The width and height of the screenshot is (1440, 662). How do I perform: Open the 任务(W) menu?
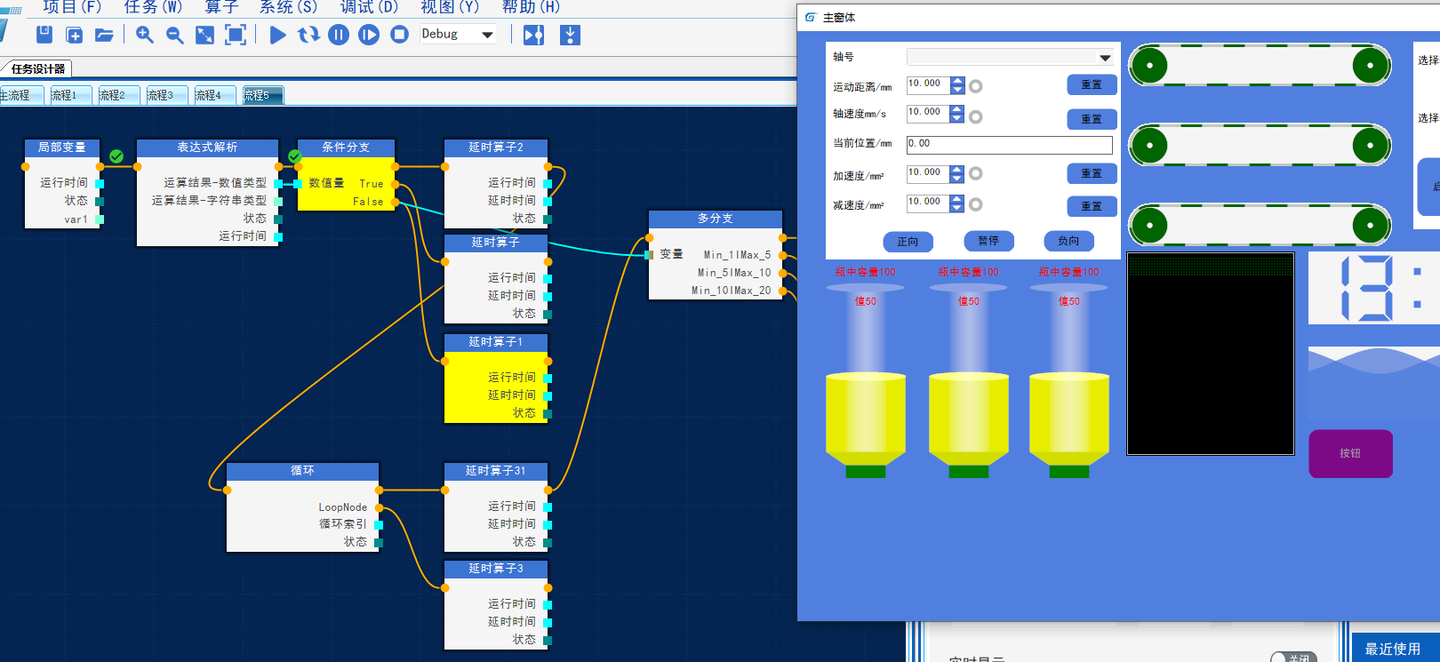click(153, 7)
